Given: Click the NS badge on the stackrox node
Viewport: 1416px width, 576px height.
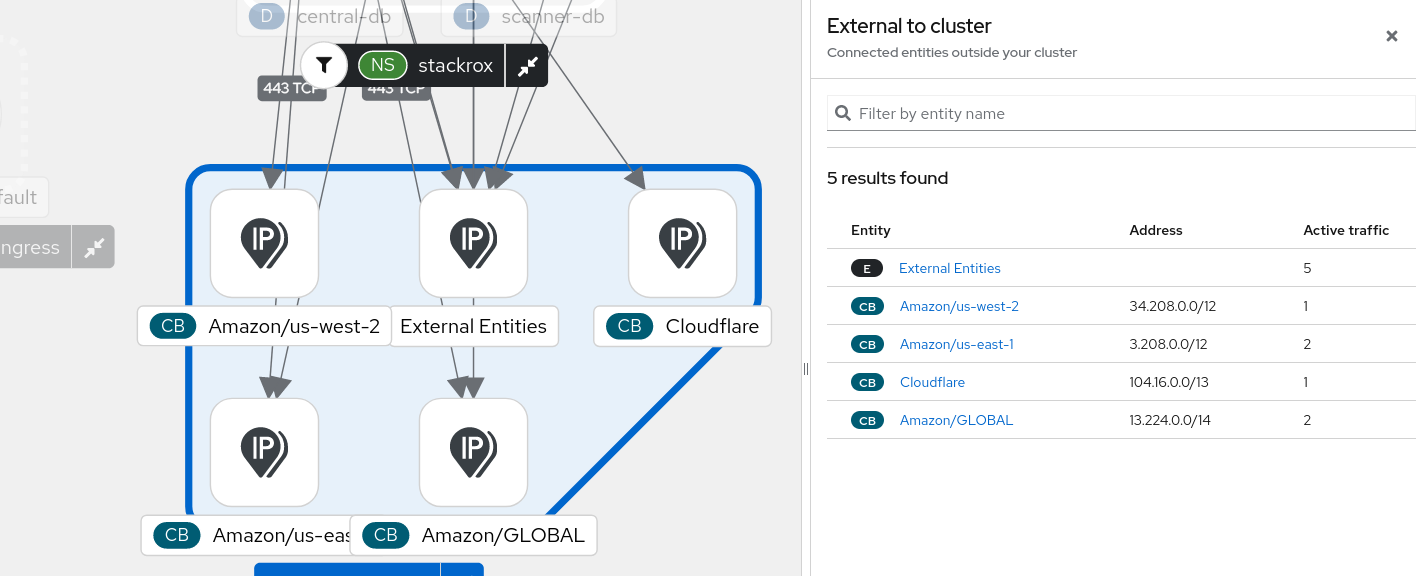Looking at the screenshot, I should pos(383,64).
